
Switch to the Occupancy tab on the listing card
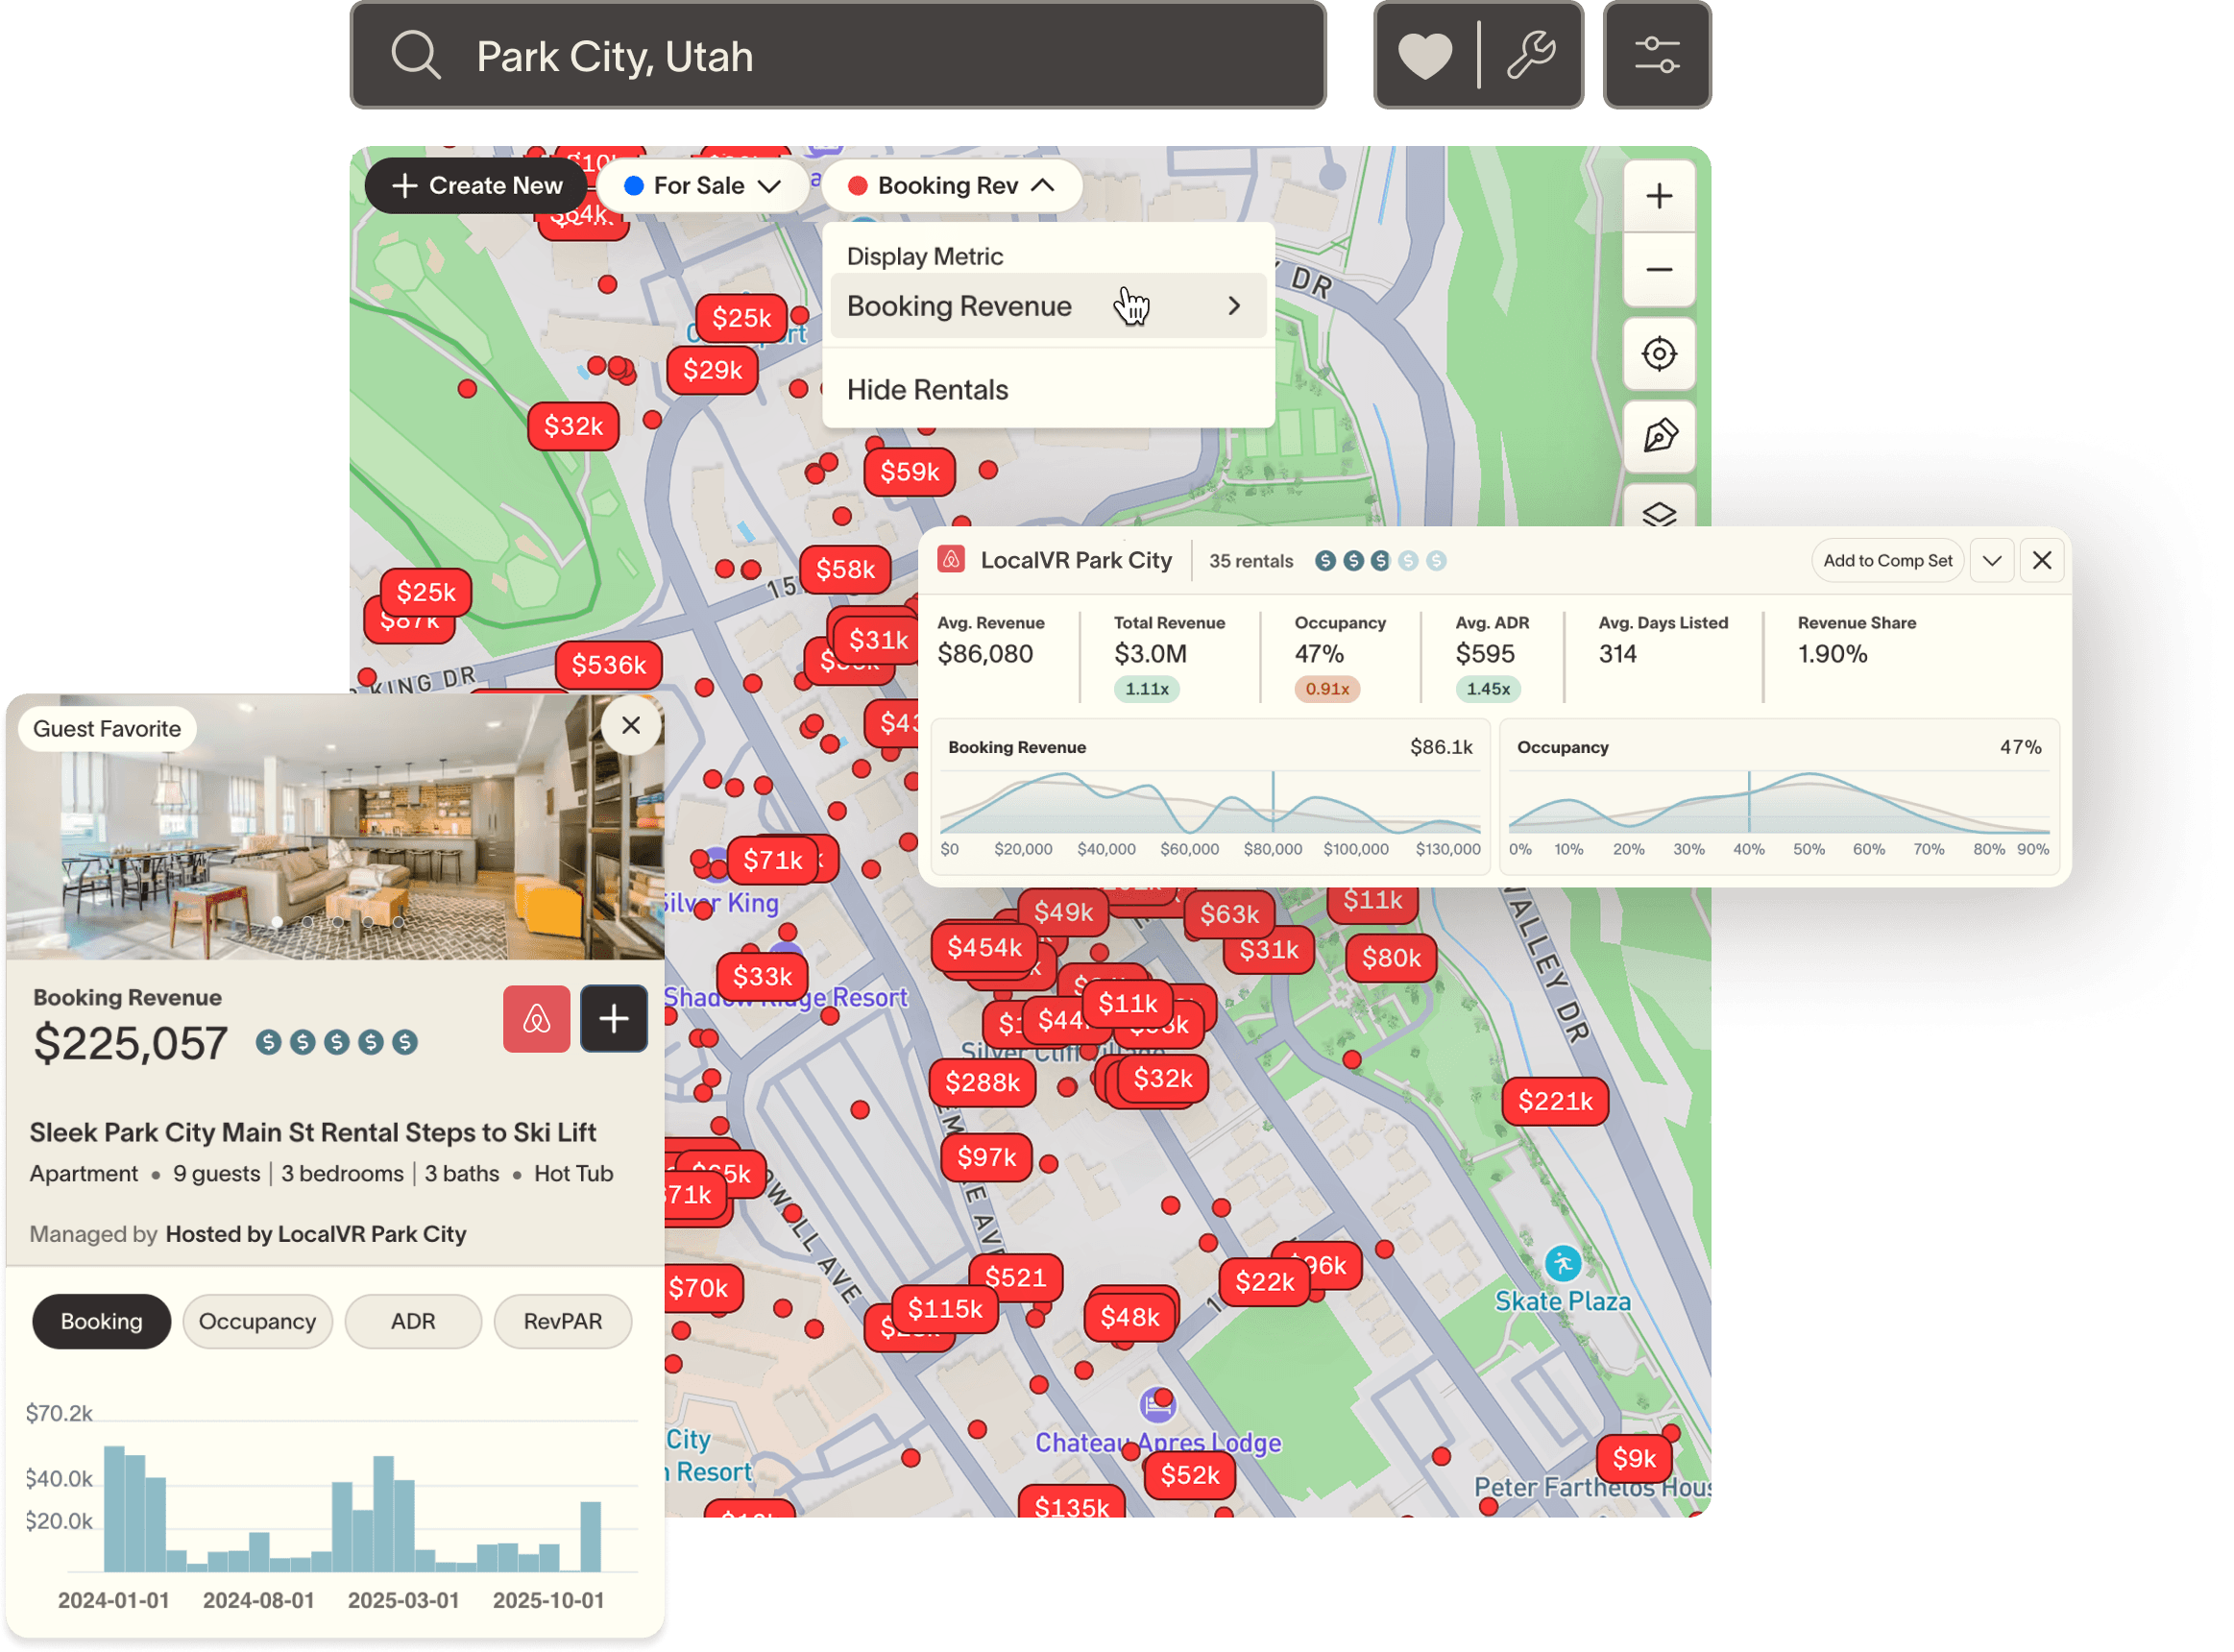pos(257,1321)
